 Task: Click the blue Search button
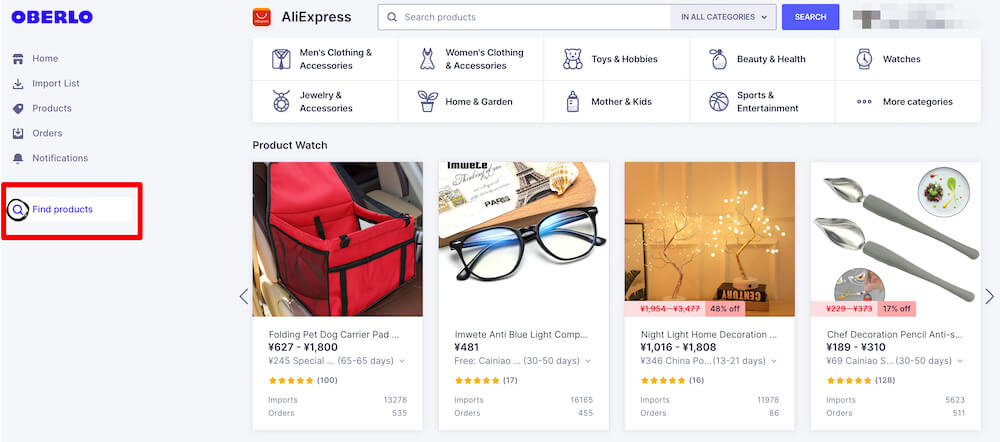click(x=811, y=17)
